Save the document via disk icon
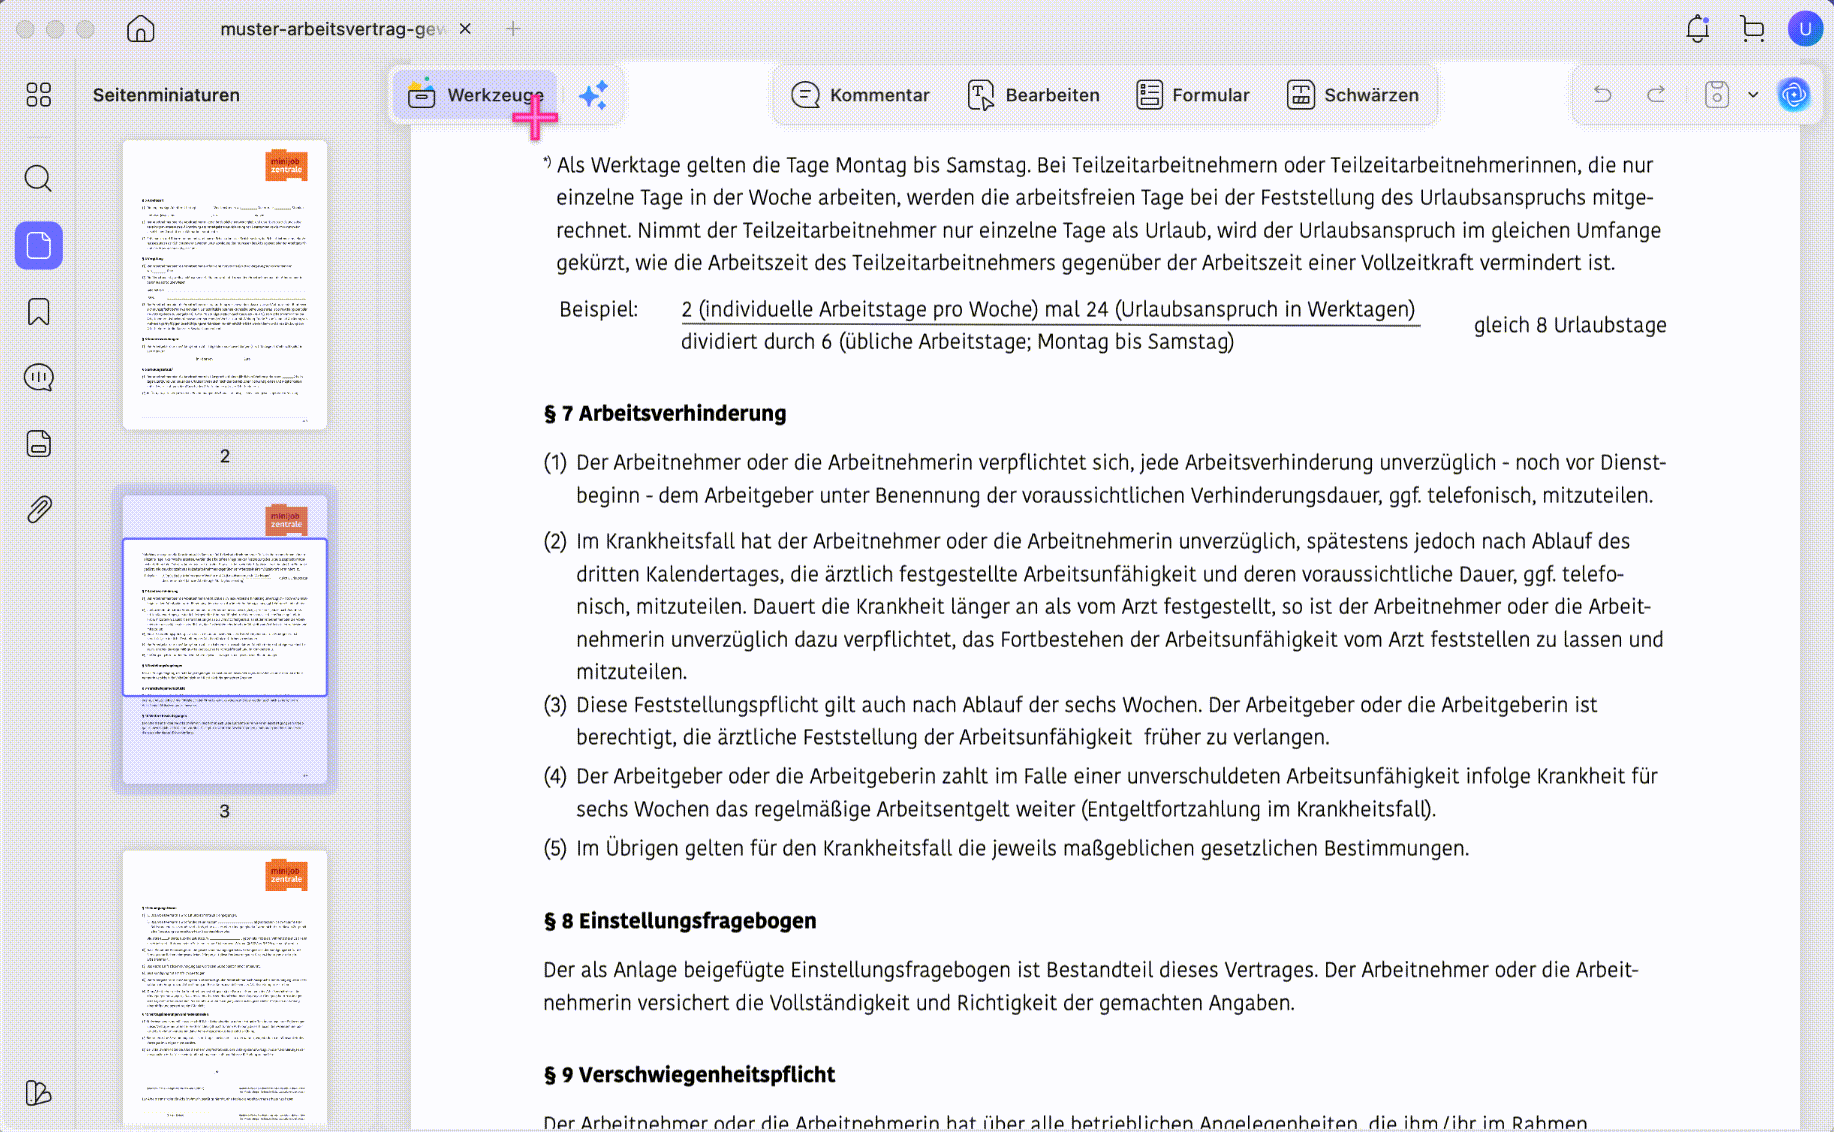 tap(1717, 94)
